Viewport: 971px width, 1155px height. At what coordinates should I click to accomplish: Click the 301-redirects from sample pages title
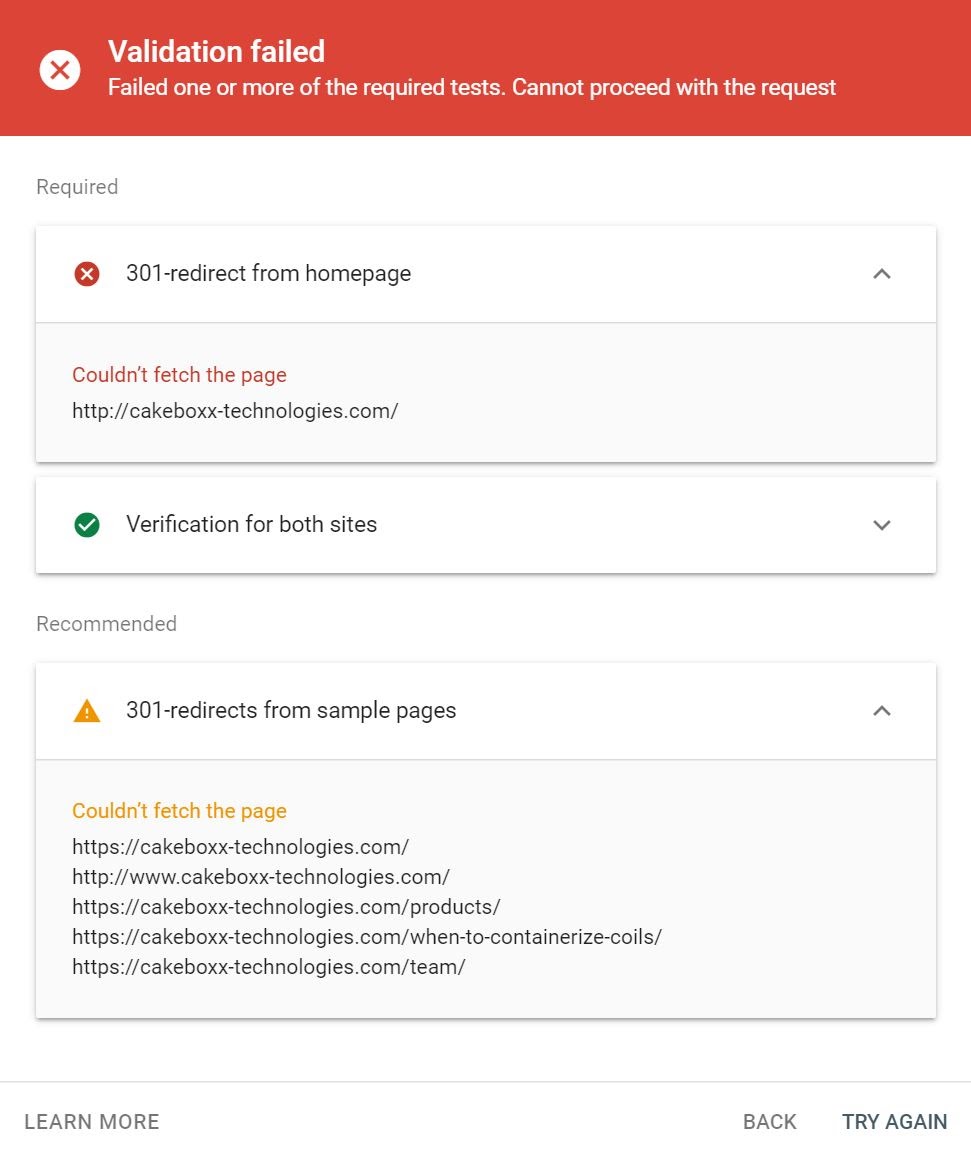click(x=291, y=711)
